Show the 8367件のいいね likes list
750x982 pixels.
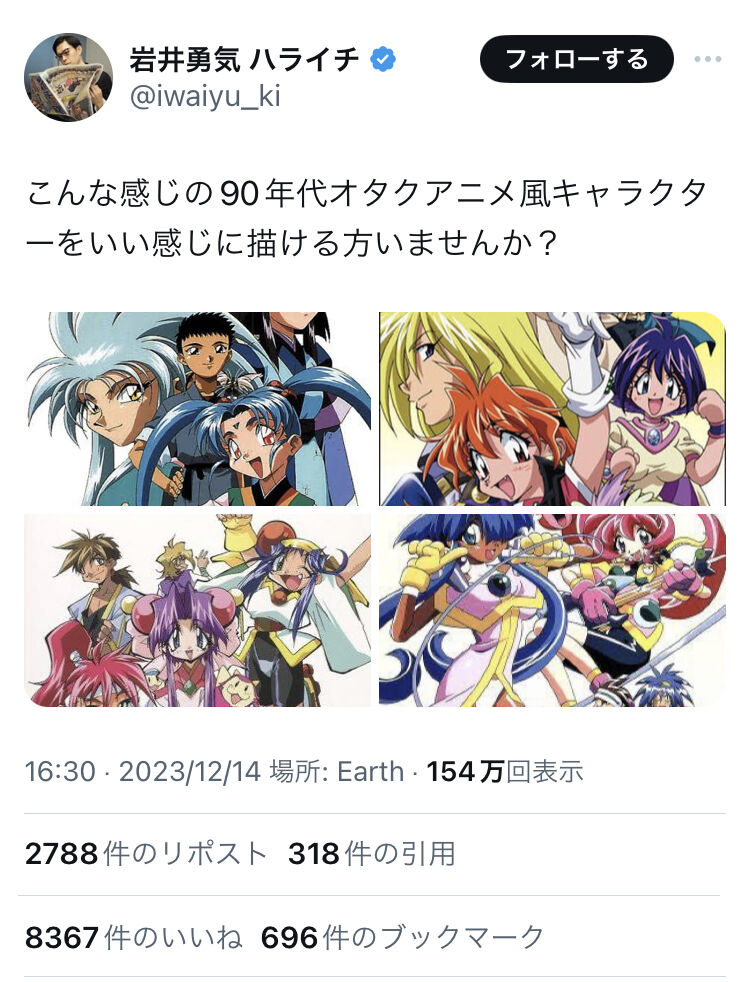pyautogui.click(x=133, y=938)
